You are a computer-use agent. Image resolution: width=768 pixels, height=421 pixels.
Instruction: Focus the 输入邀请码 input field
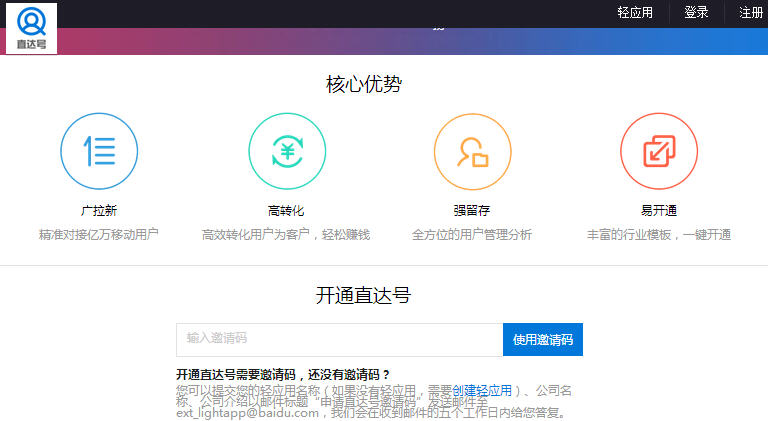coord(339,339)
